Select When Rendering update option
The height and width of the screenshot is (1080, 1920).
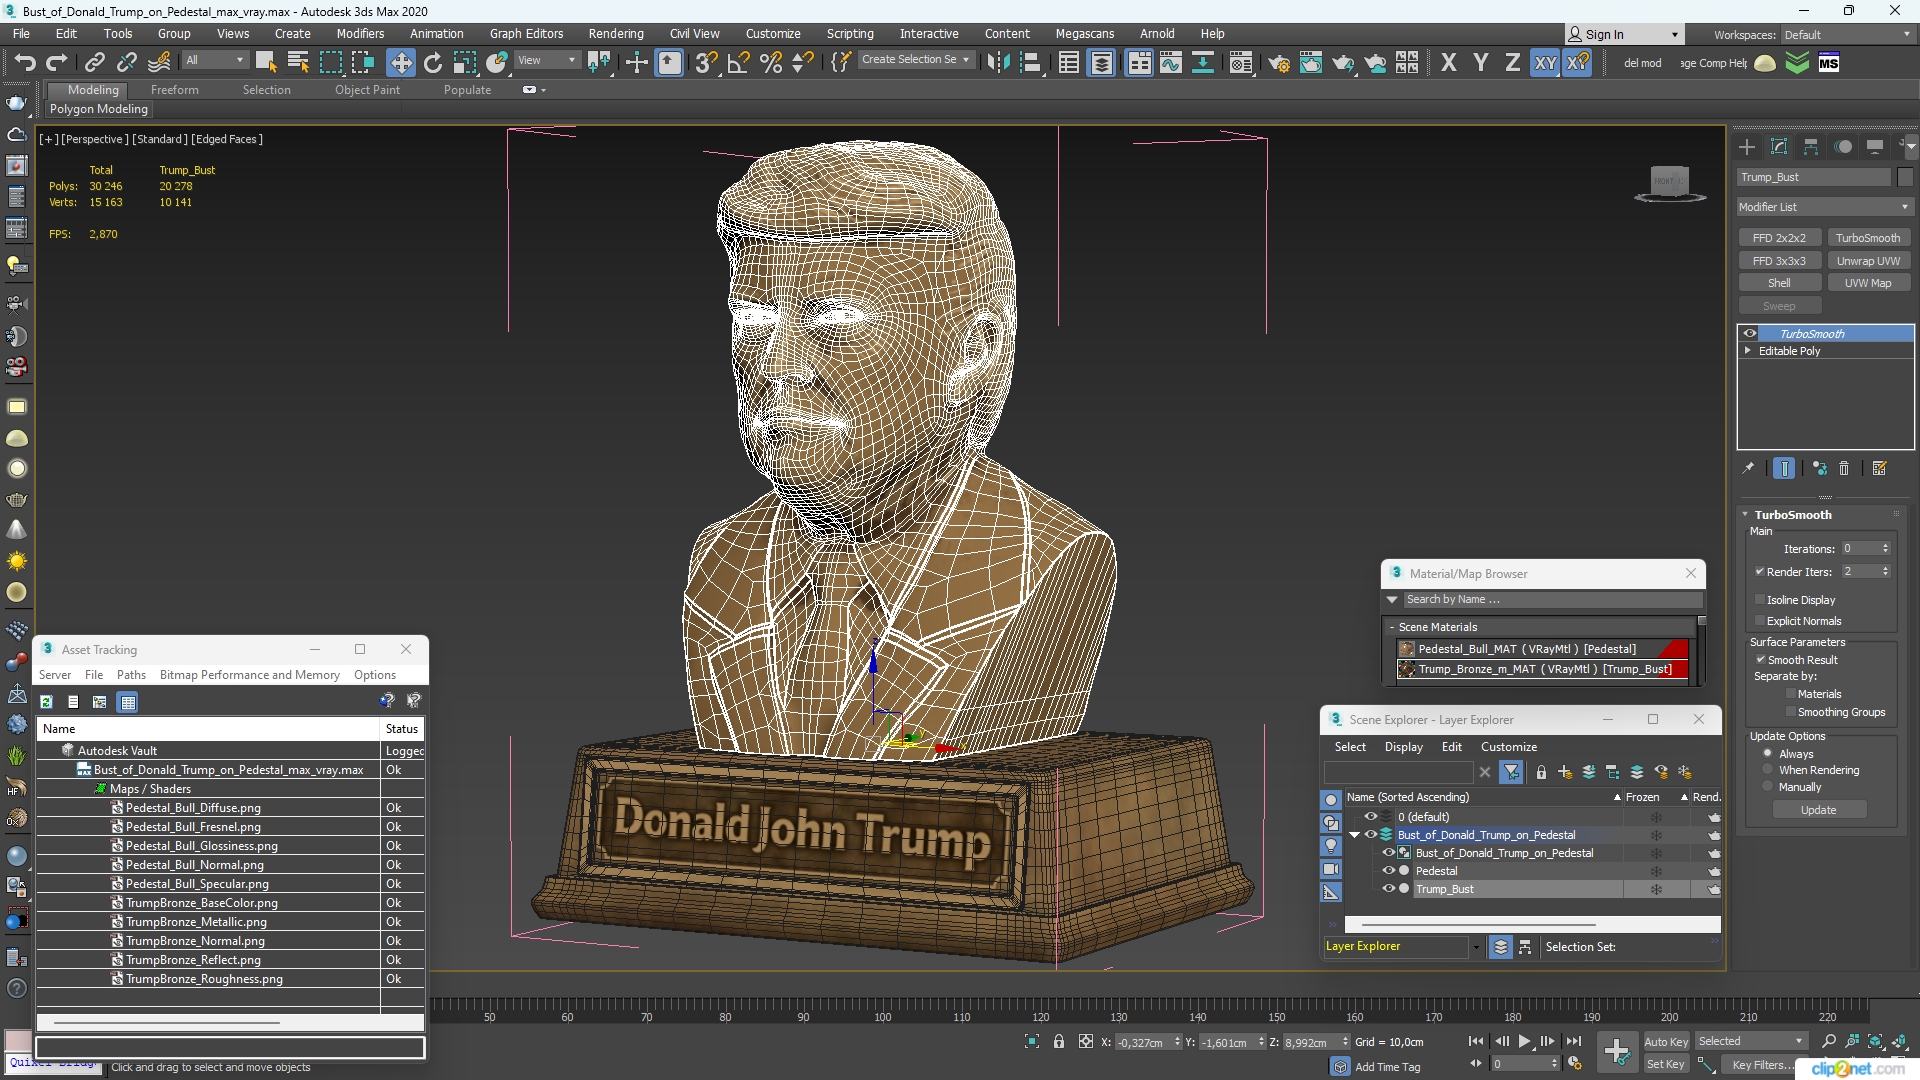(1767, 770)
